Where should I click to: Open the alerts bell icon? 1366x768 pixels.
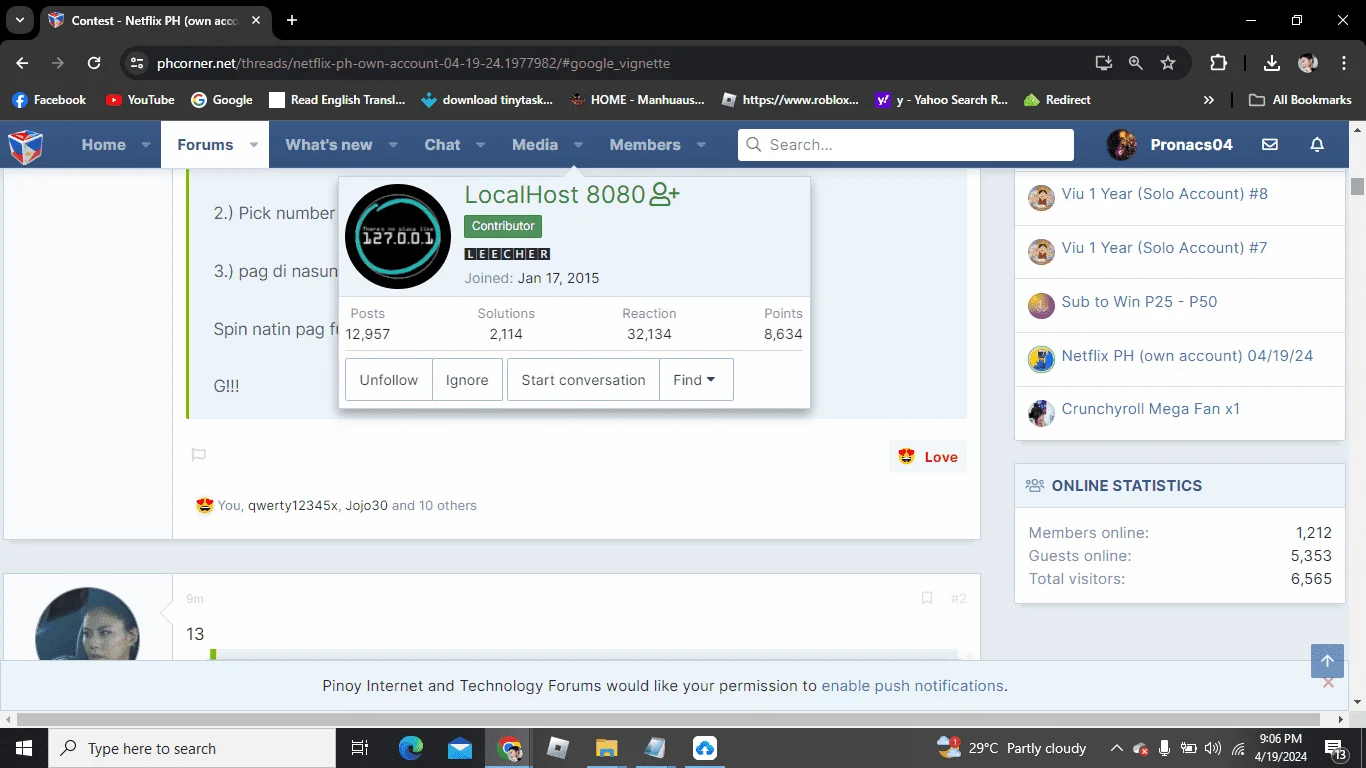1317,145
